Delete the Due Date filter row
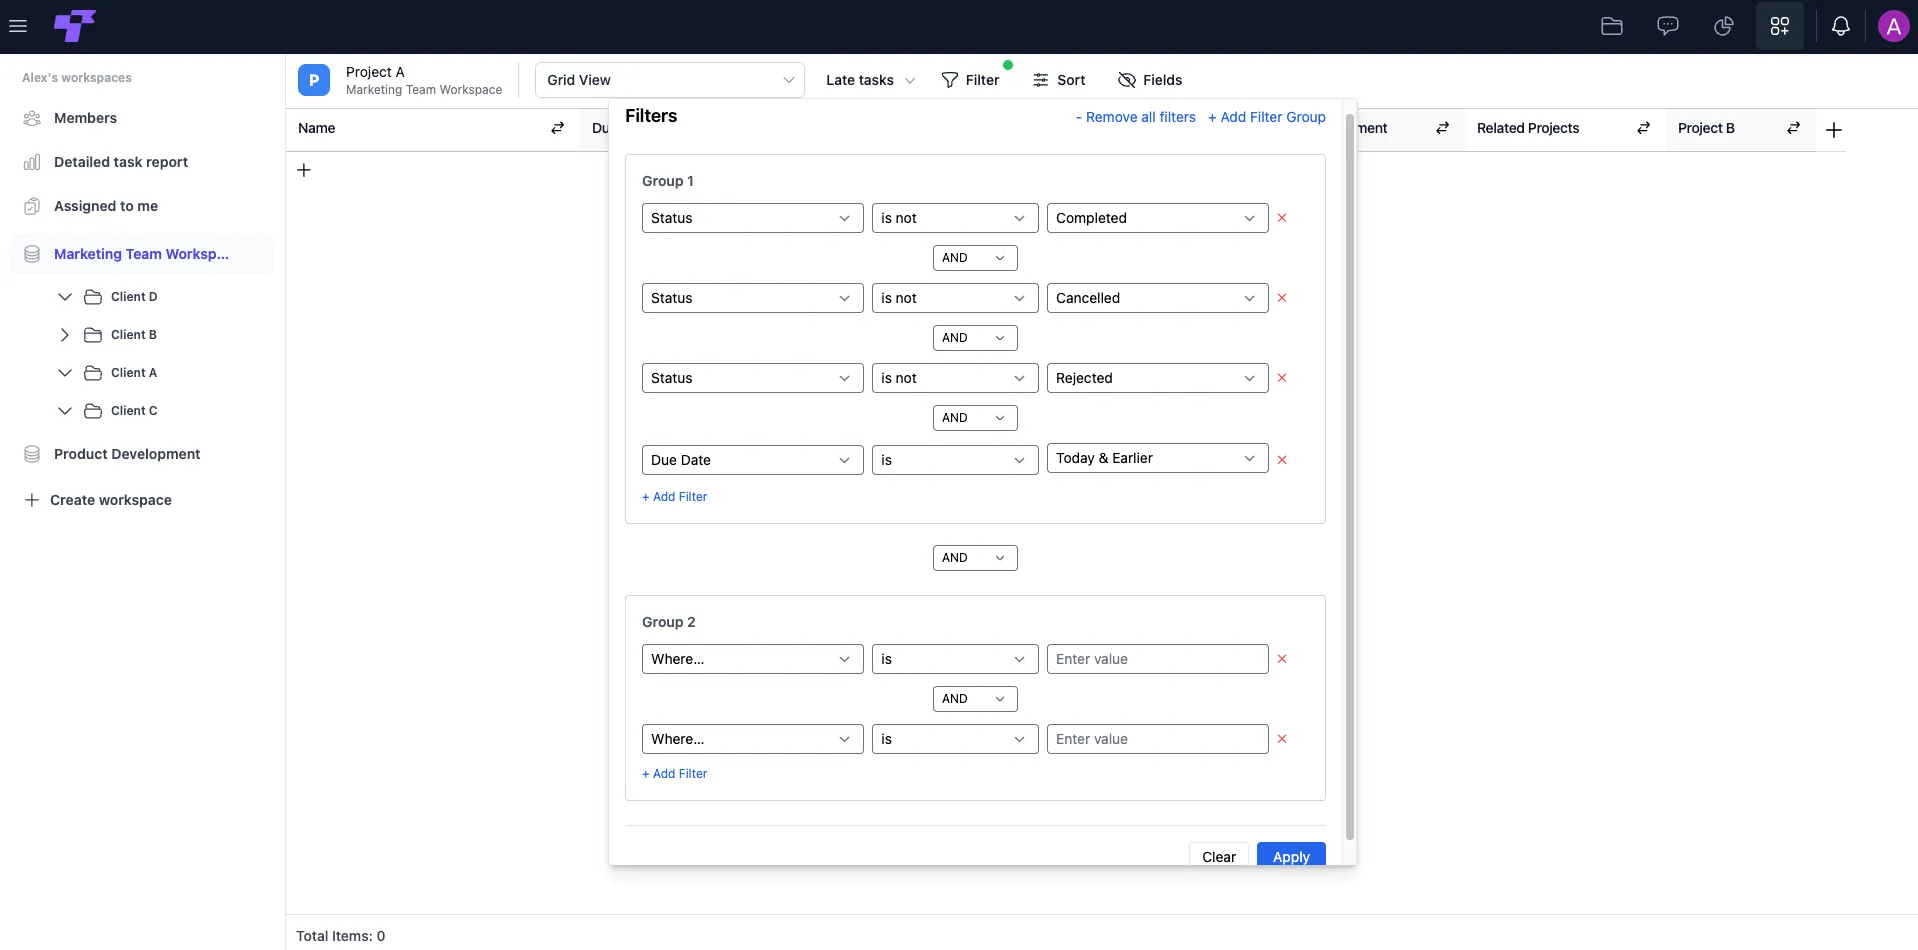Image resolution: width=1918 pixels, height=950 pixels. pos(1282,460)
